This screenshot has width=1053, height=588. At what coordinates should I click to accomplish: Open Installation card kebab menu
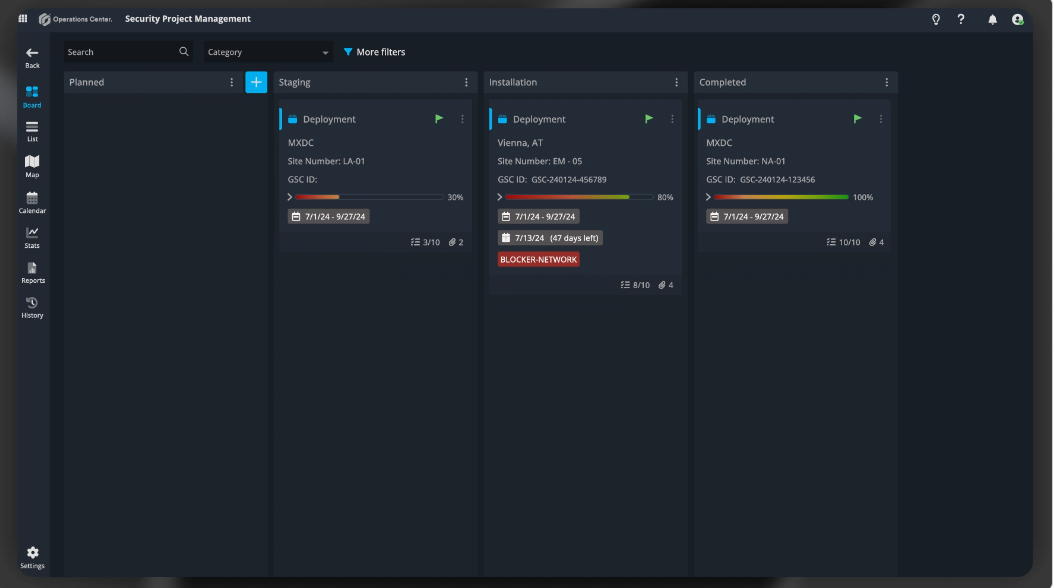pos(672,119)
